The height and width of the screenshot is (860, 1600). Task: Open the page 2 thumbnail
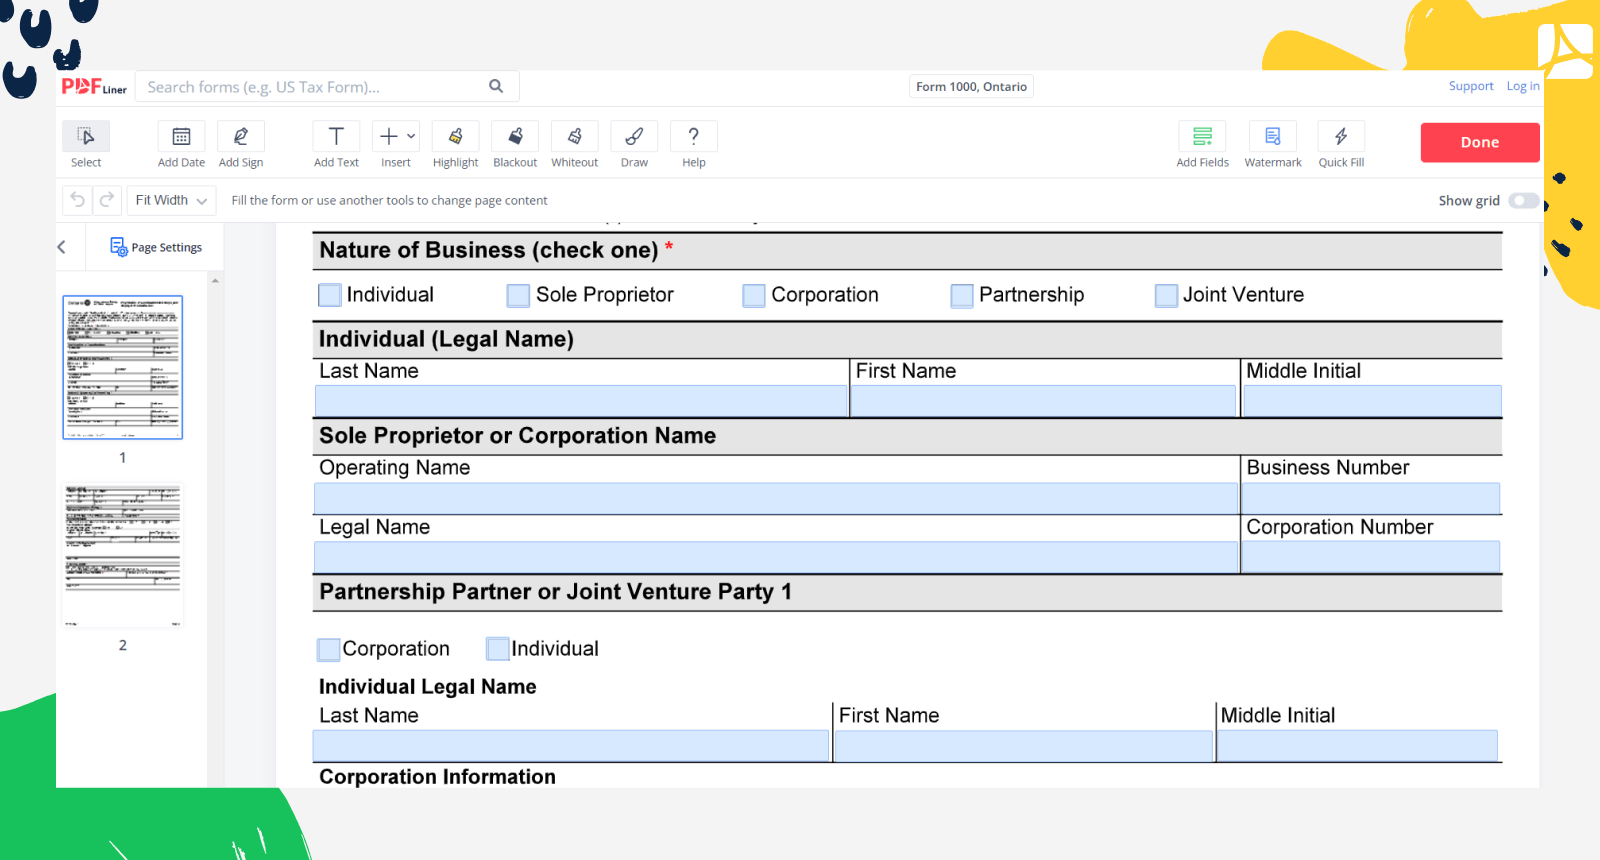click(123, 555)
